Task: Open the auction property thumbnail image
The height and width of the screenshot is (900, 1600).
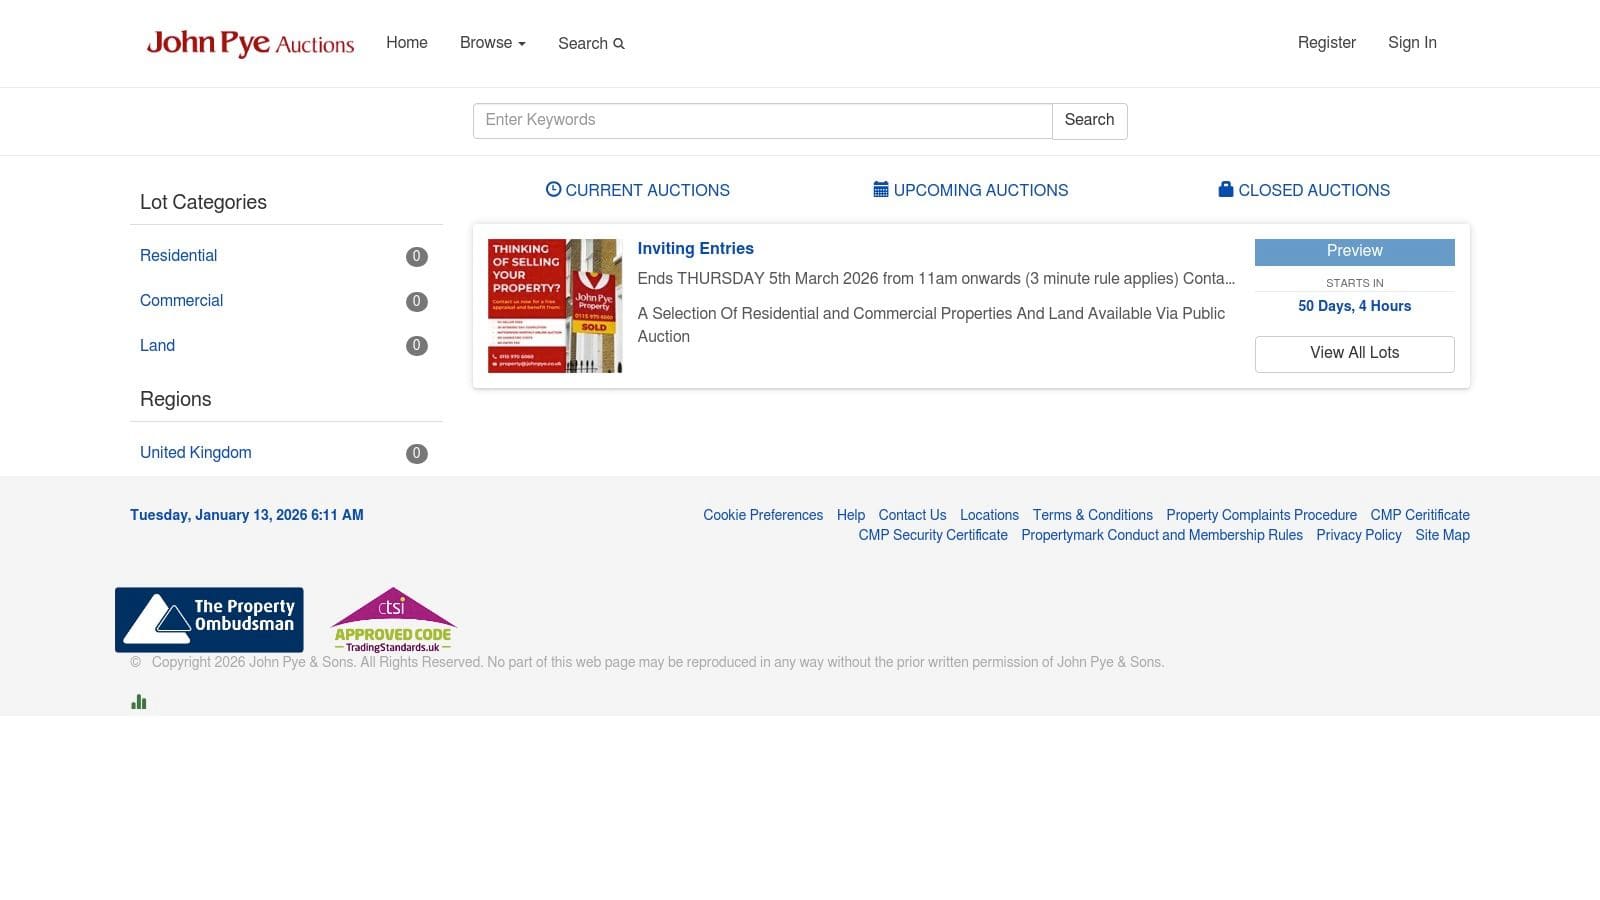Action: (x=553, y=305)
